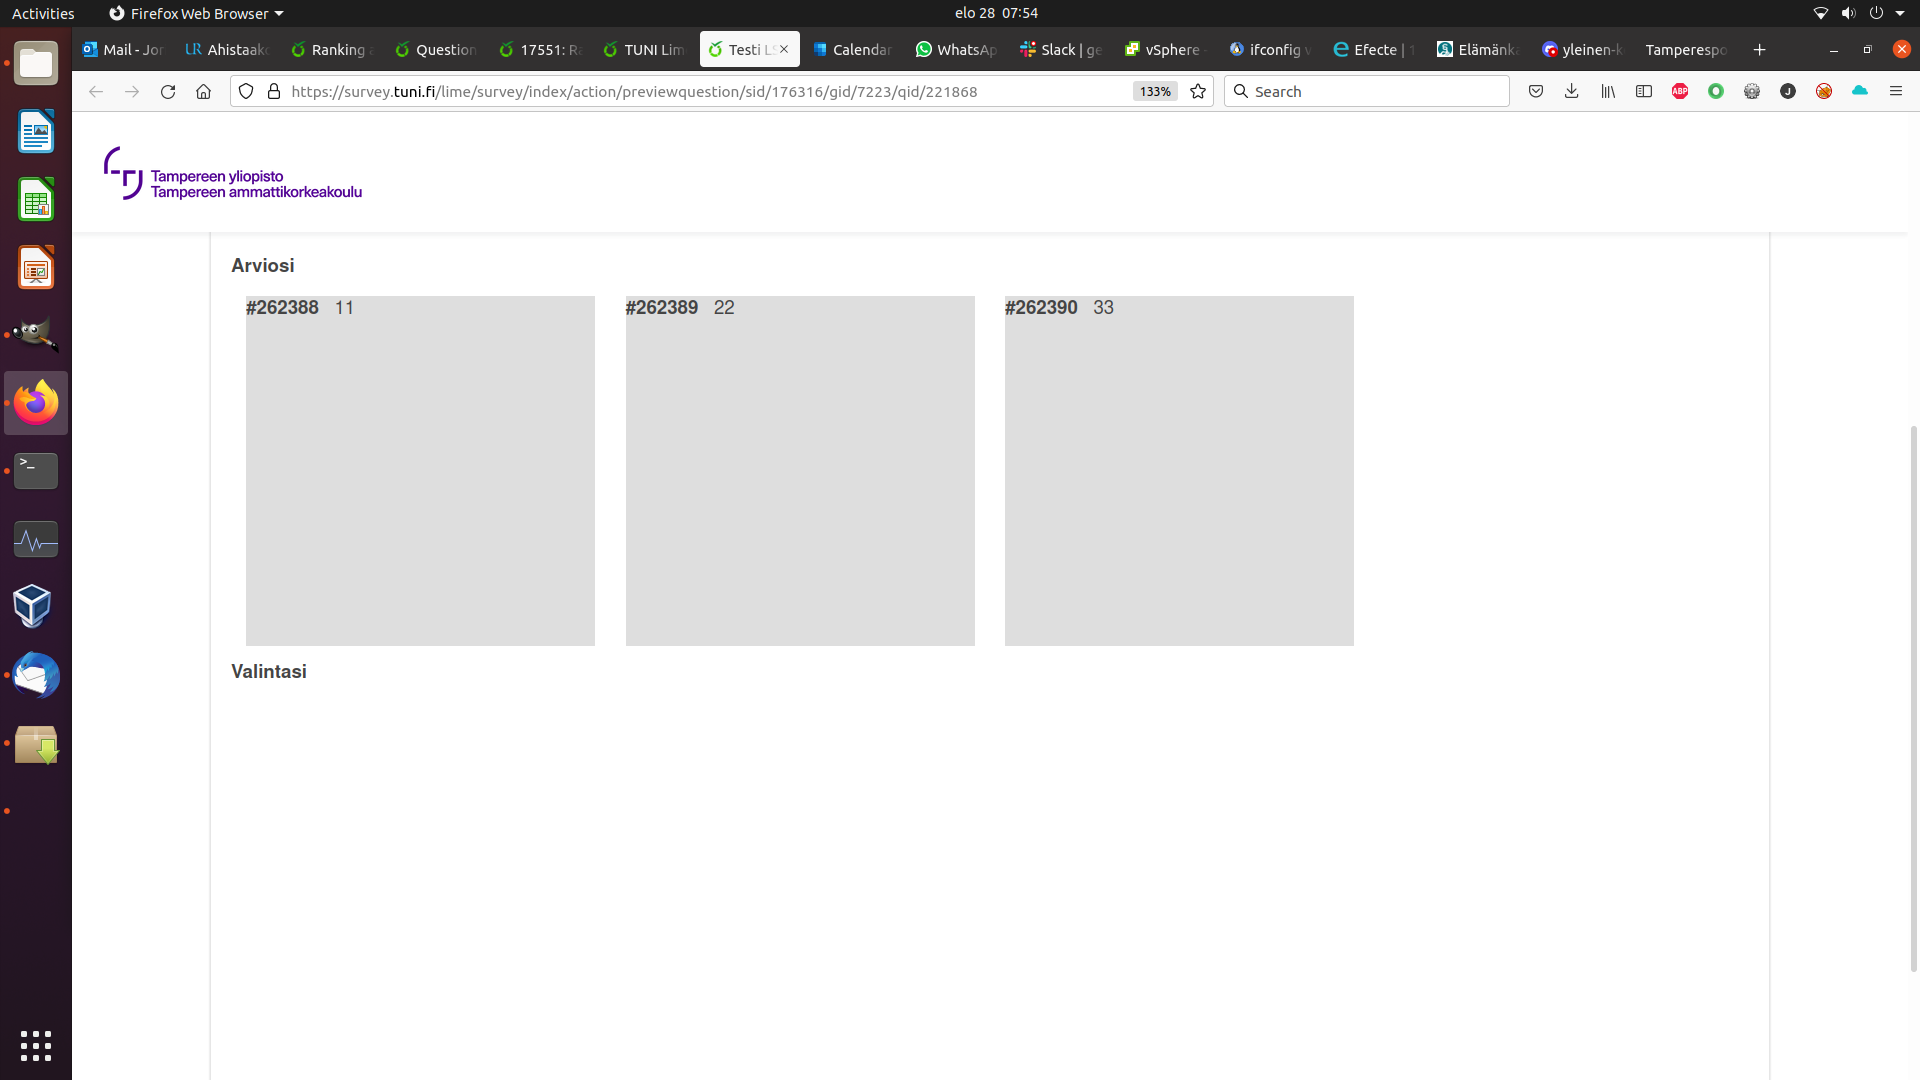Click the 133% zoom level indicator
1920x1080 pixels.
[1155, 91]
